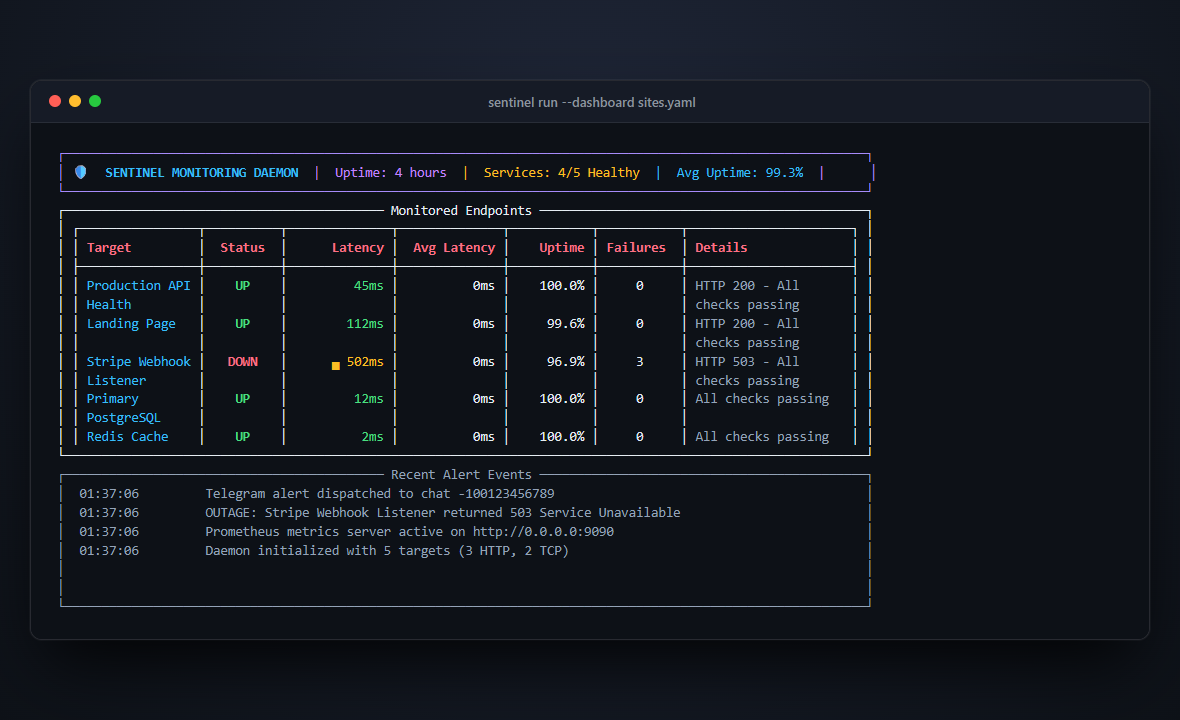This screenshot has height=720, width=1180.
Task: Click the Prometheus metrics server event line
Action: pyautogui.click(x=409, y=531)
